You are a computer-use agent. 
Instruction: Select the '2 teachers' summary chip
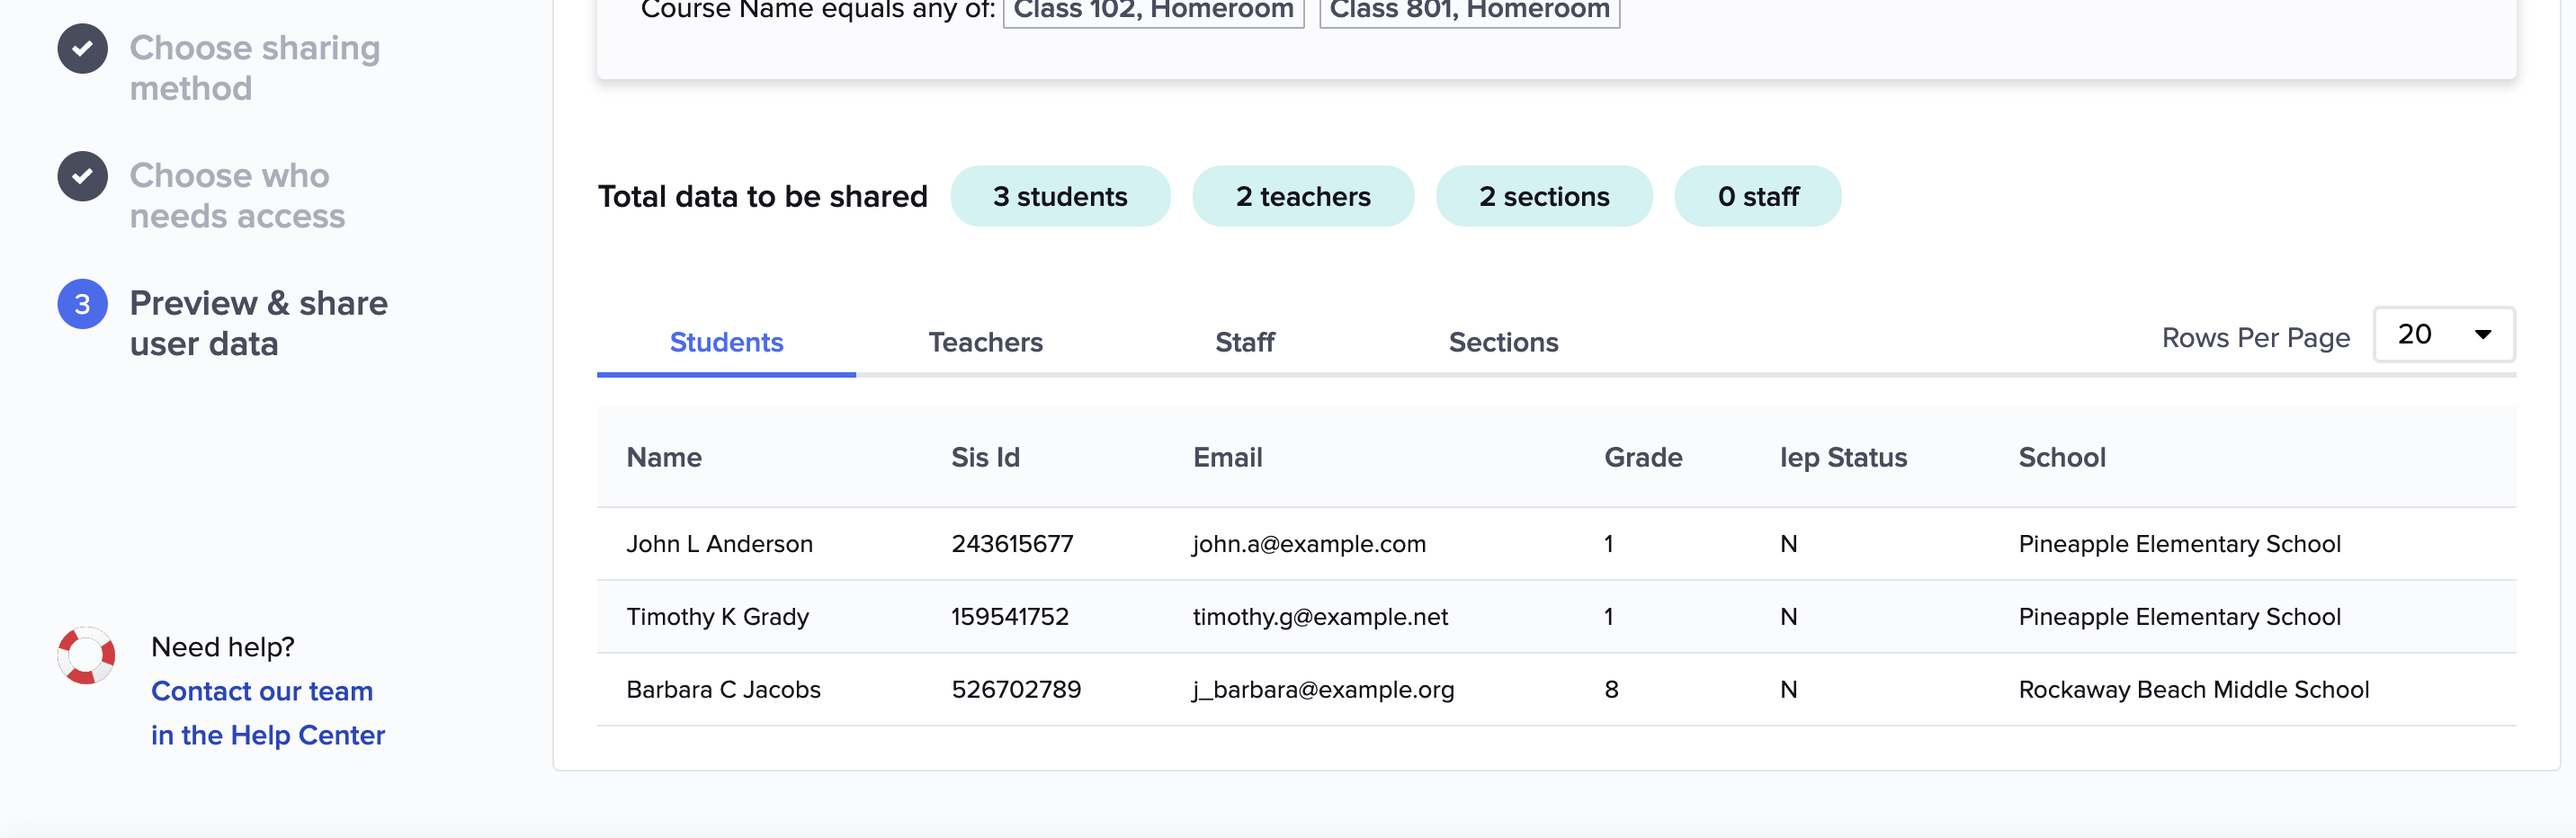1303,196
